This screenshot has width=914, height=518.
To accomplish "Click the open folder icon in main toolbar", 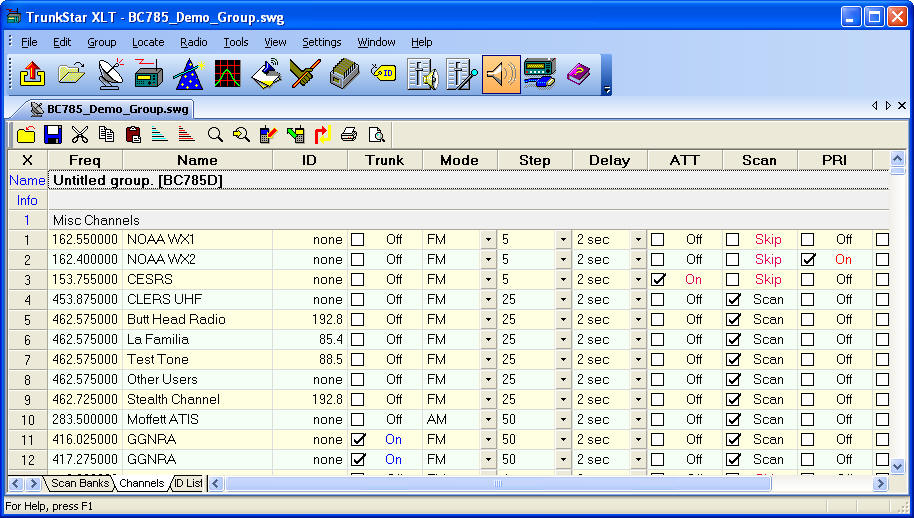I will pyautogui.click(x=71, y=74).
